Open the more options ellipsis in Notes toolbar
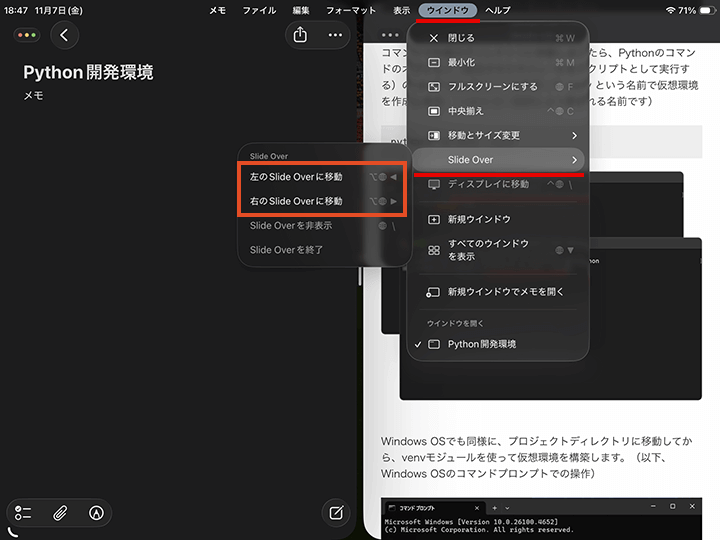The width and height of the screenshot is (720, 540). (x=335, y=35)
